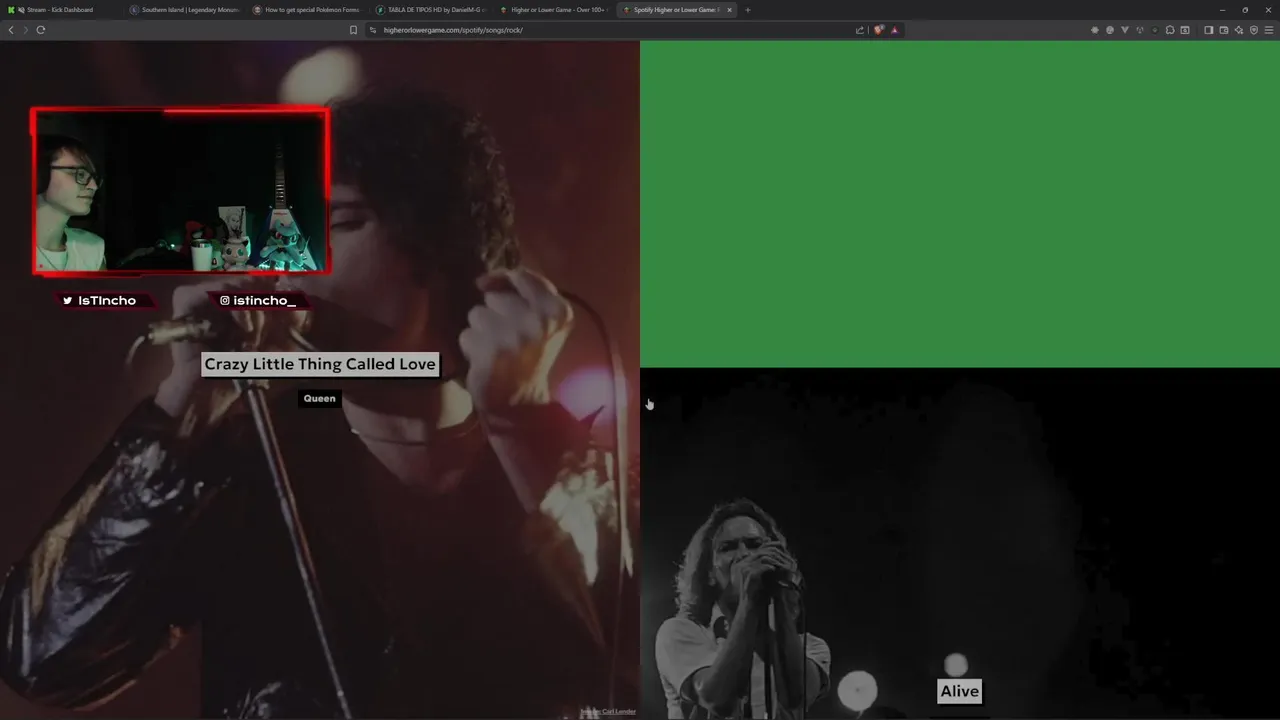Open the Brave Wallet icon
Screen dimensions: 1280x720
1224,30
